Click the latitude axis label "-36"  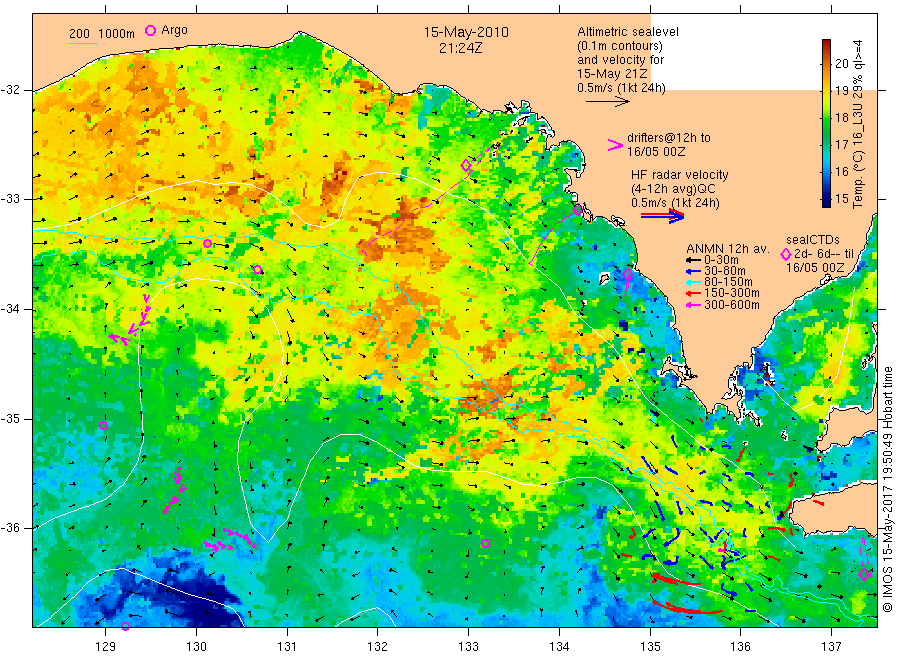(10, 528)
